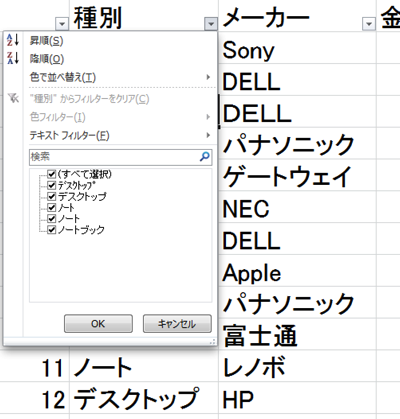Uncheck the half-width ﾉｰﾄ checkbox

tap(51, 207)
